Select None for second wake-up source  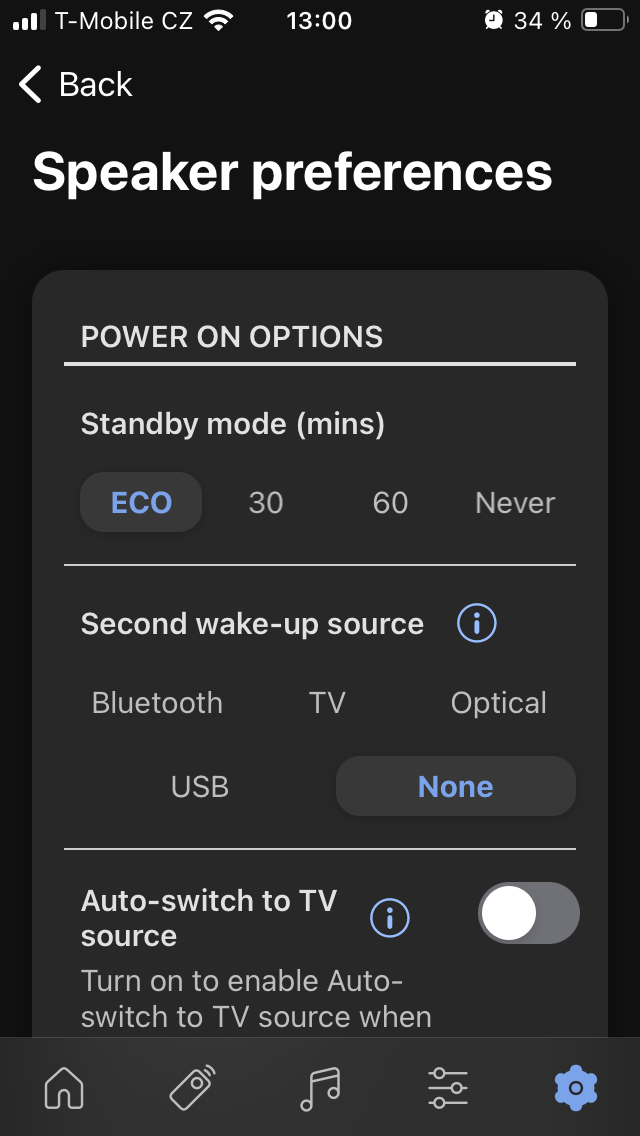(455, 787)
